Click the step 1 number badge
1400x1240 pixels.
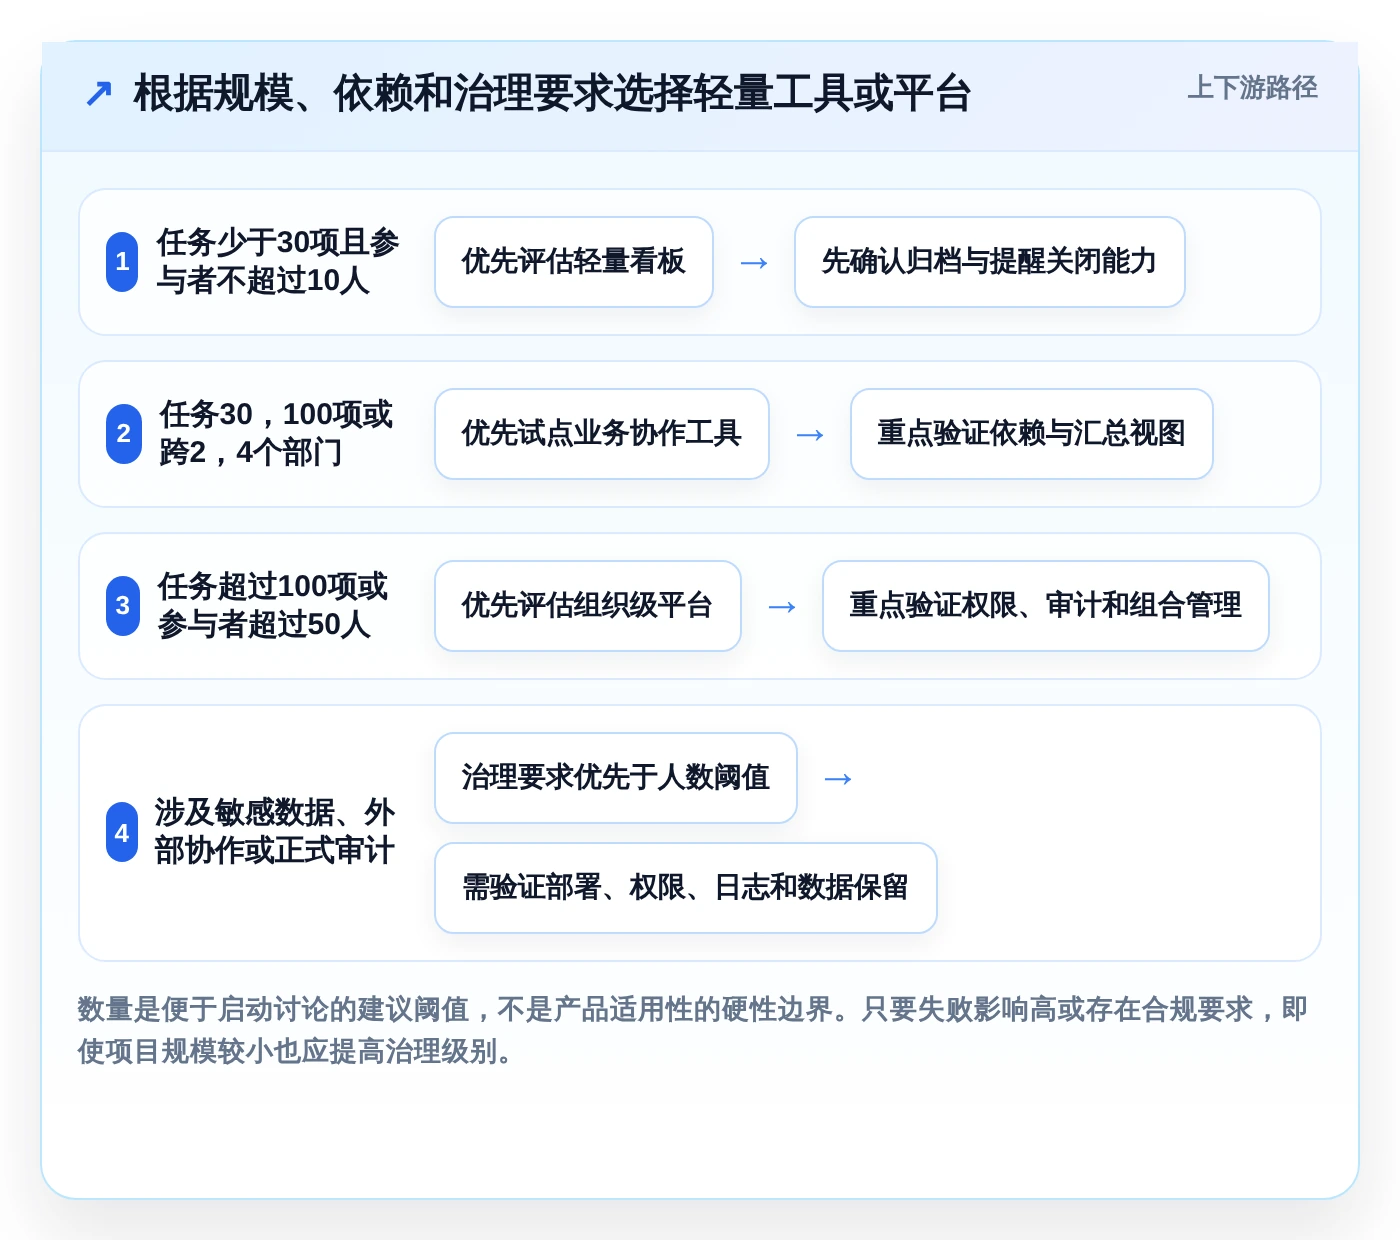click(122, 262)
